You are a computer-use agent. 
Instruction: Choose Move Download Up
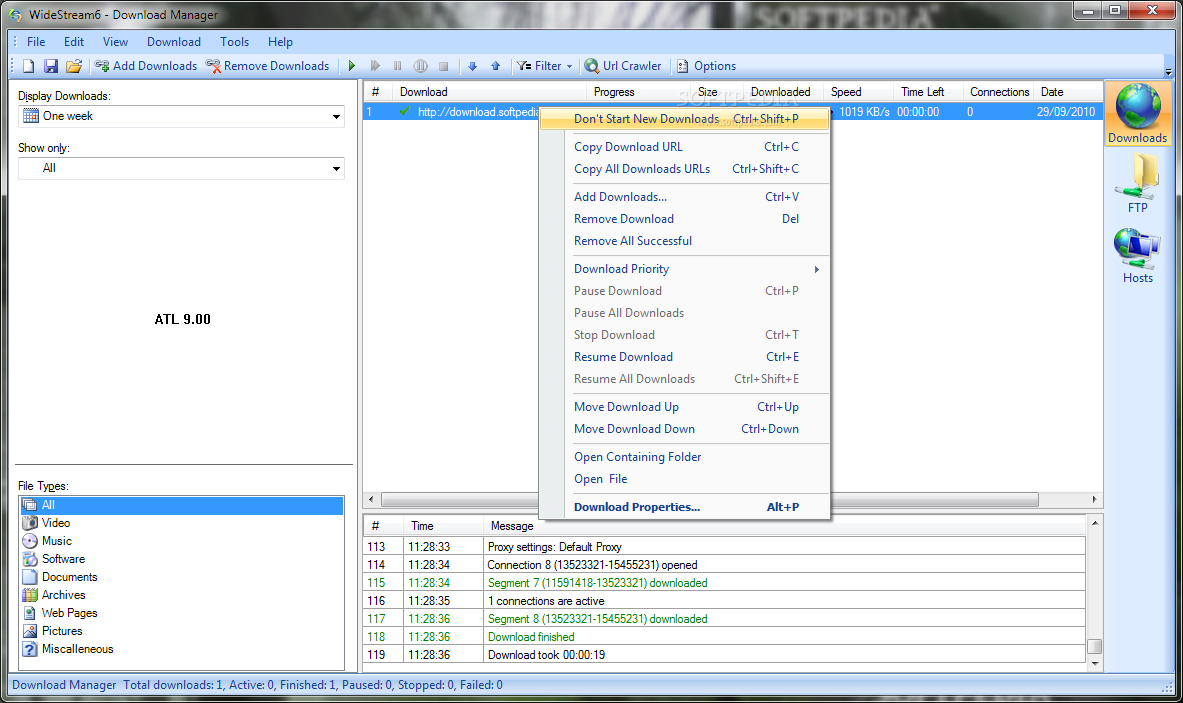(x=685, y=407)
